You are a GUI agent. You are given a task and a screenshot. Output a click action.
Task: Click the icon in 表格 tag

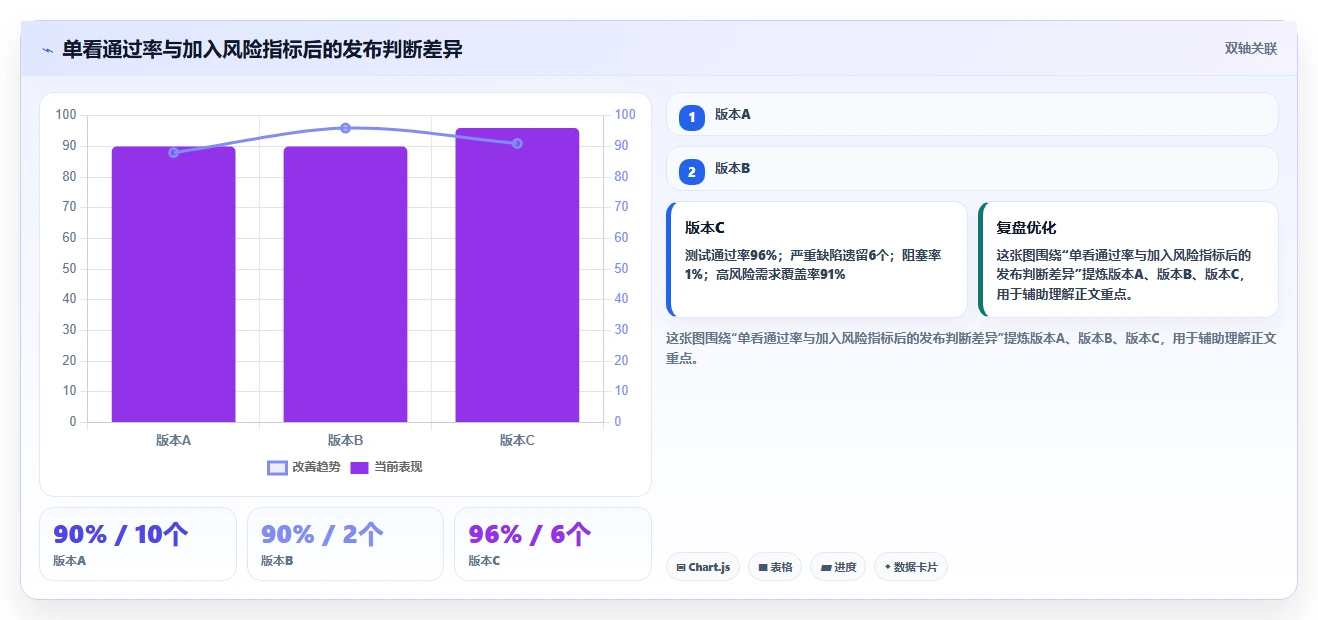coord(763,567)
